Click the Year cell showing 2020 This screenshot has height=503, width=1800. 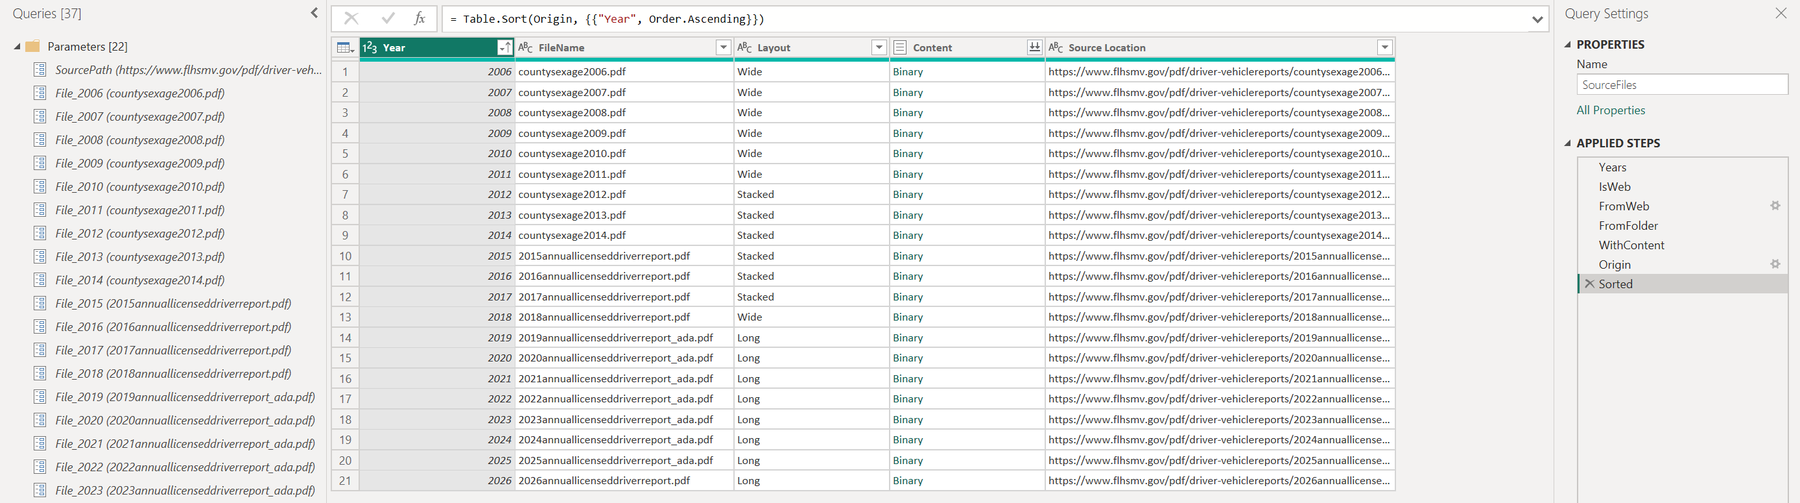[x=437, y=358]
